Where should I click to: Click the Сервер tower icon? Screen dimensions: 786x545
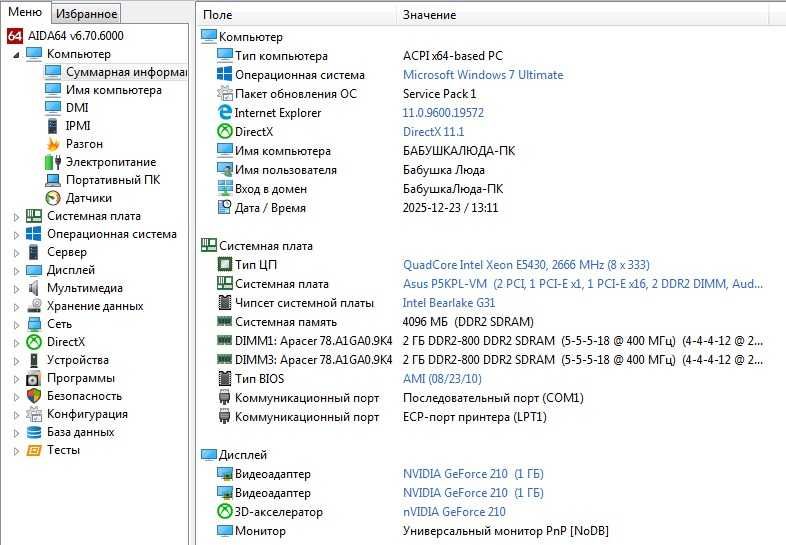pos(34,252)
